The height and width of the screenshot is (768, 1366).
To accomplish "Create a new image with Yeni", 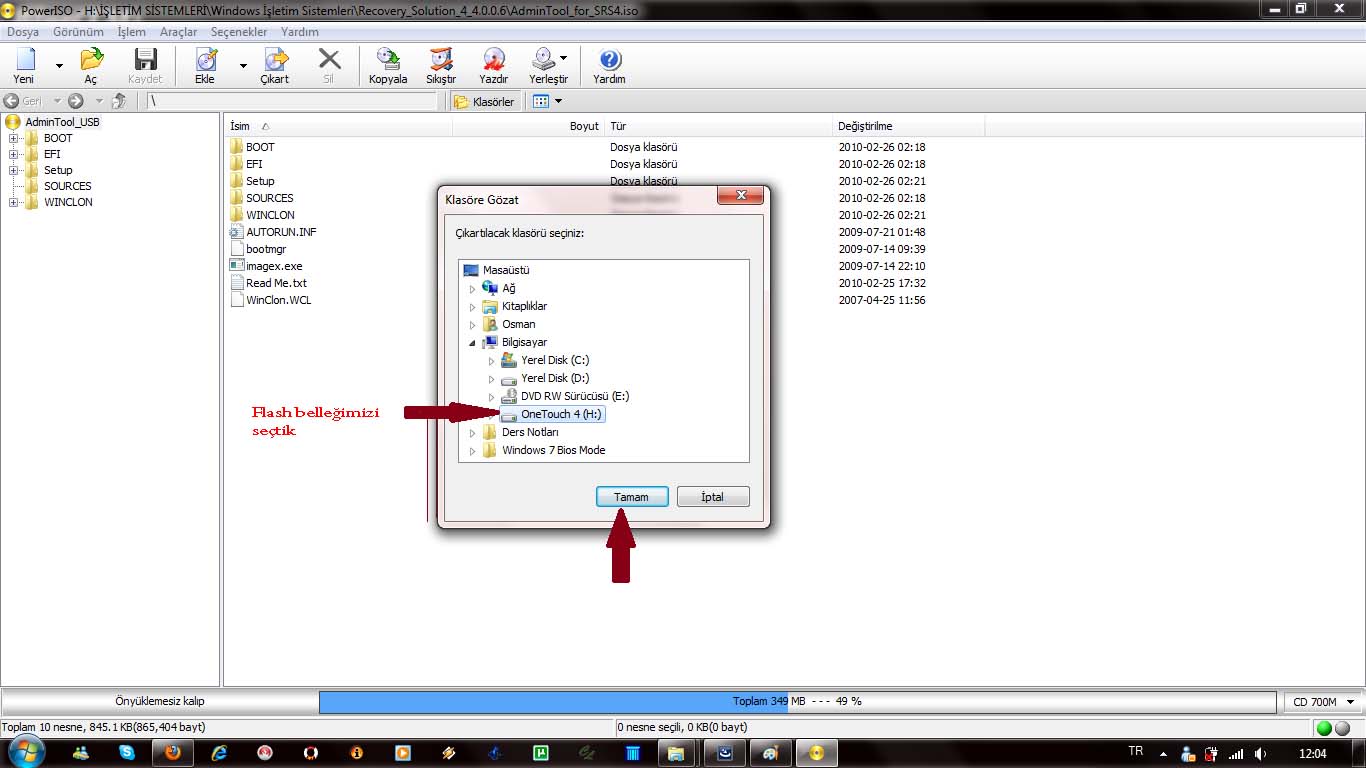I will [x=24, y=66].
